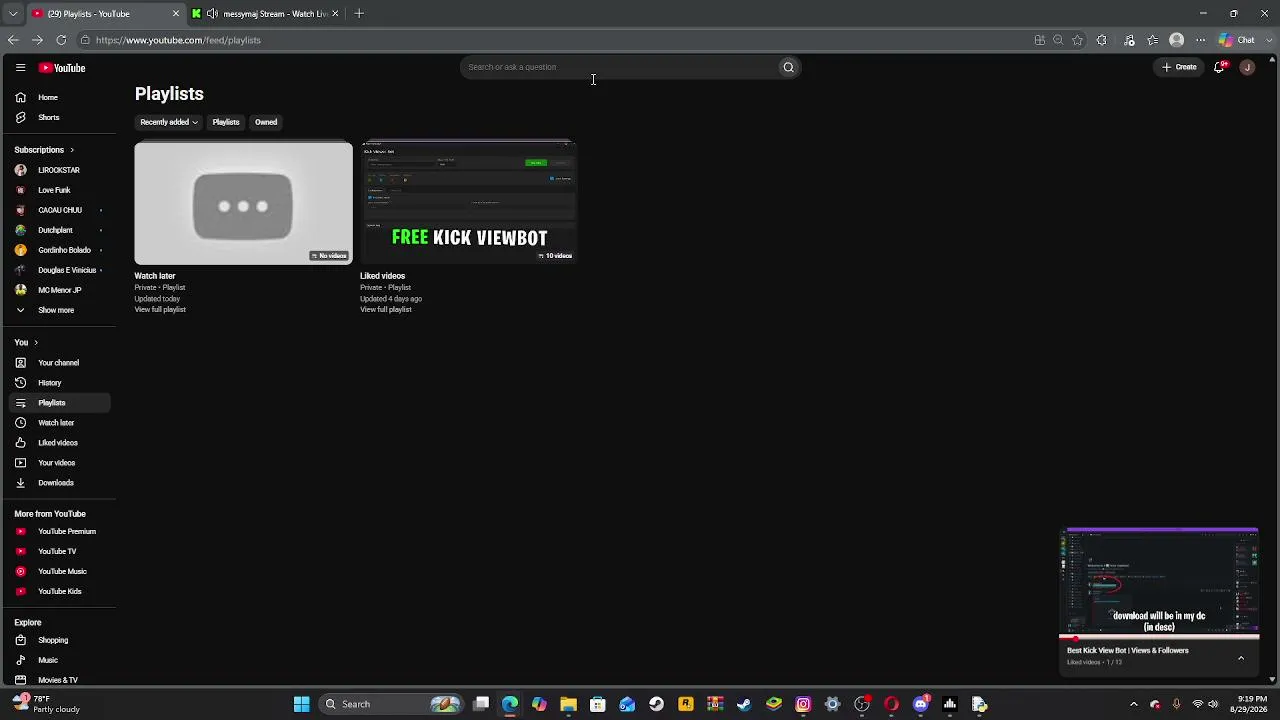
Task: Click the YouTube search input field
Action: point(620,67)
